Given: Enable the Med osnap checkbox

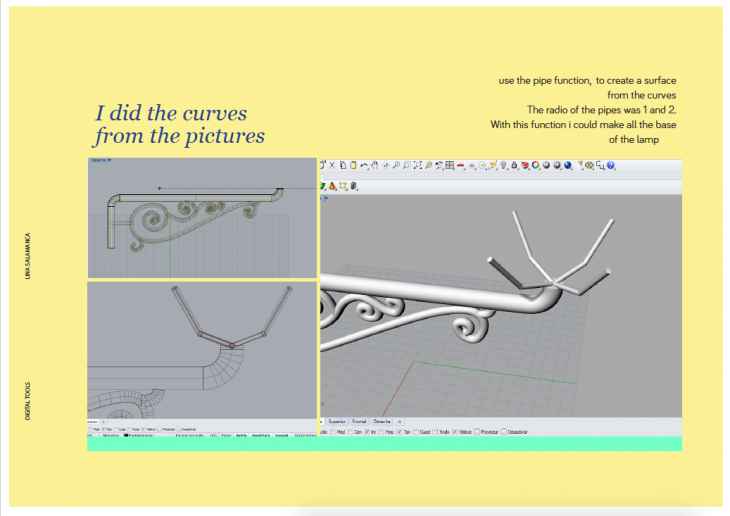Looking at the screenshot, I should 333,431.
